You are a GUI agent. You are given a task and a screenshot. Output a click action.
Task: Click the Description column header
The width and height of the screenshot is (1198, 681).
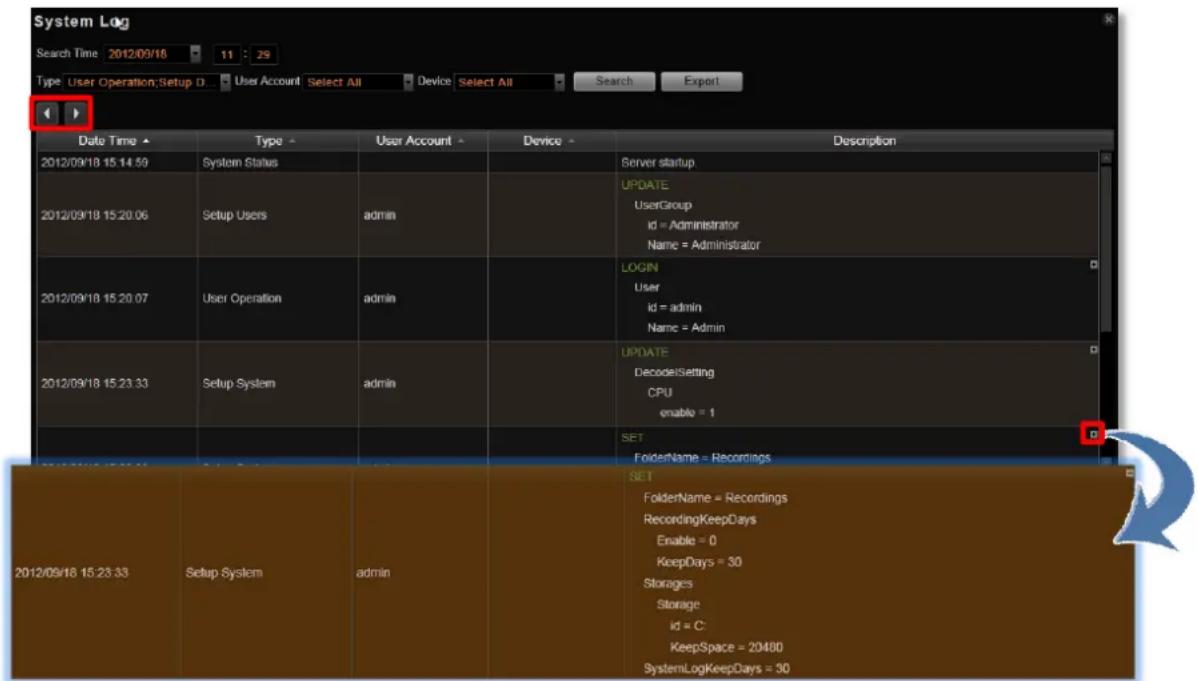click(x=864, y=141)
